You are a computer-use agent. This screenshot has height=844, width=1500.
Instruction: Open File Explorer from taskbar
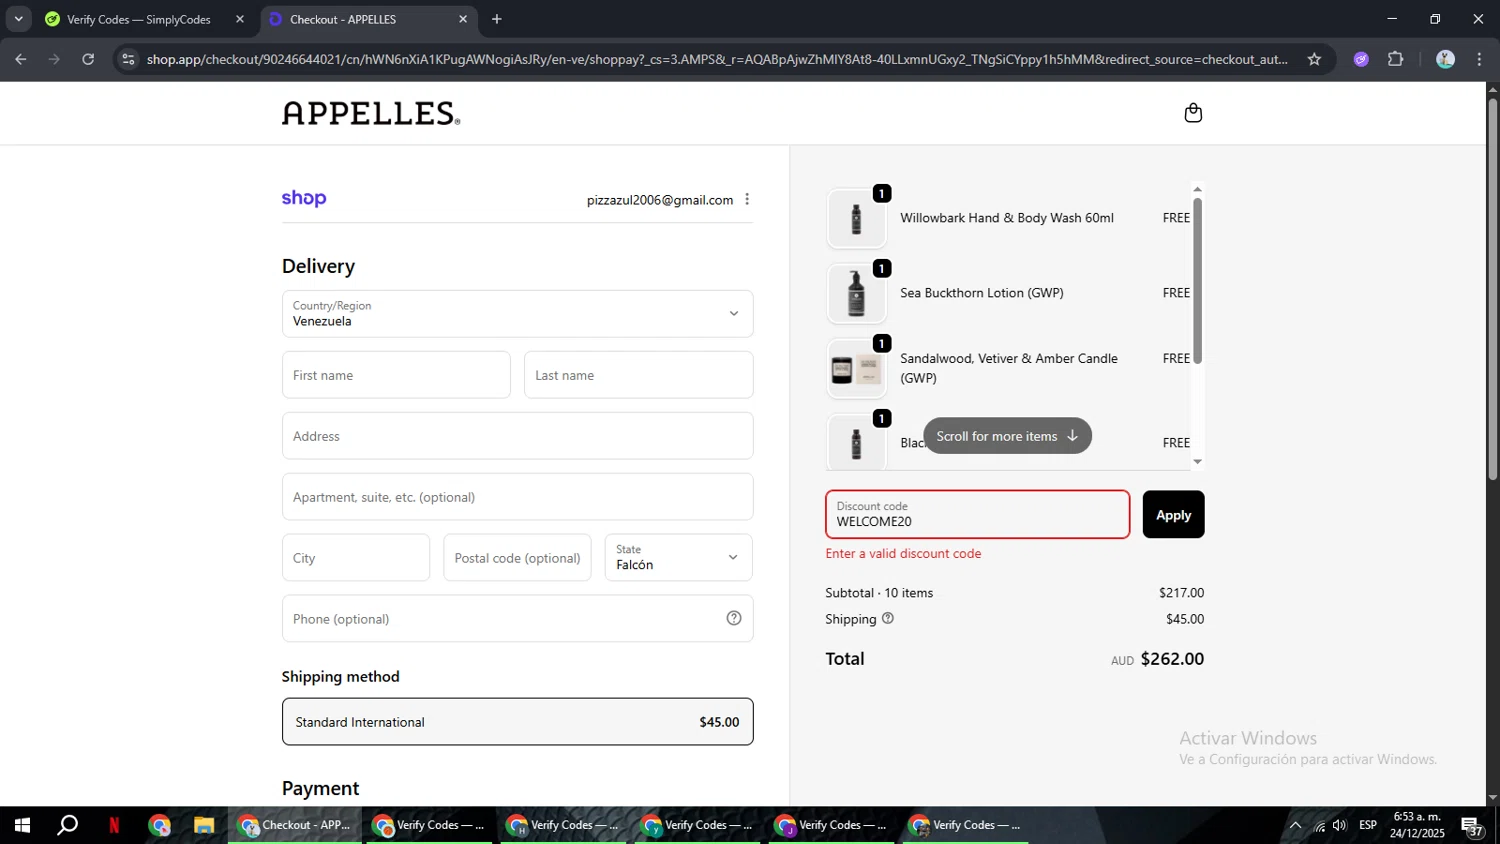pyautogui.click(x=204, y=825)
